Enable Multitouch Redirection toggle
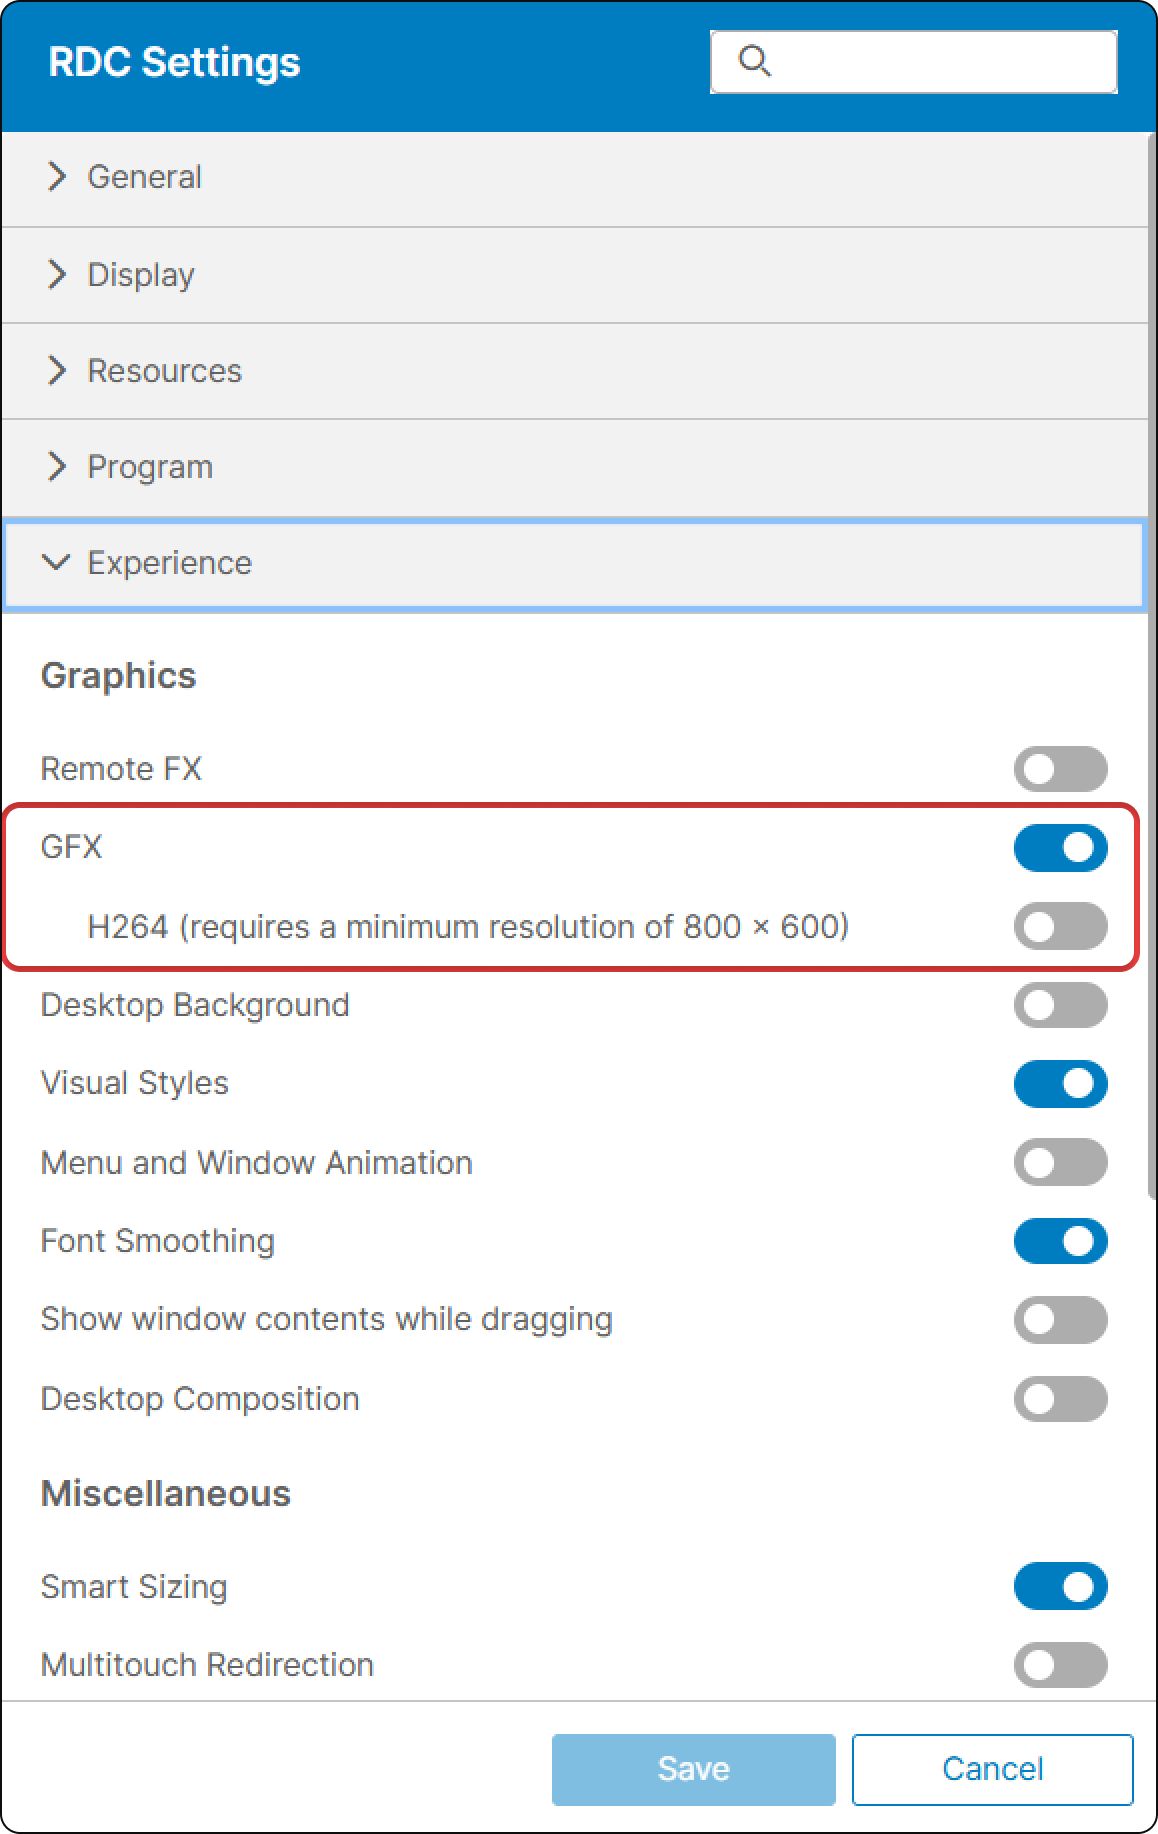 (x=1060, y=1665)
